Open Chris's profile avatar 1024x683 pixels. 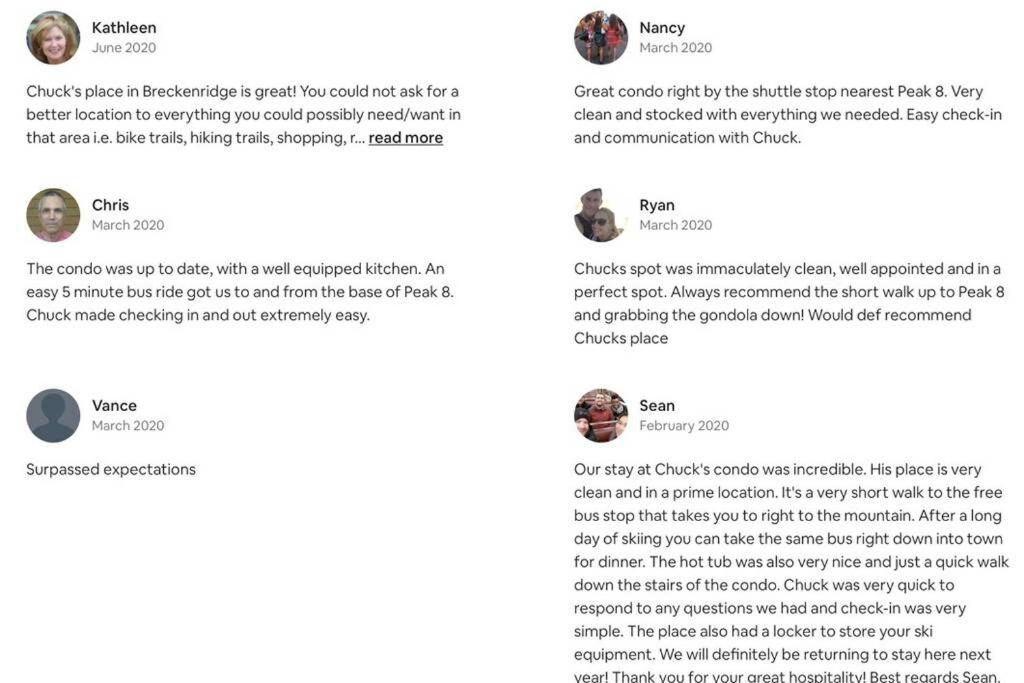[x=53, y=215]
